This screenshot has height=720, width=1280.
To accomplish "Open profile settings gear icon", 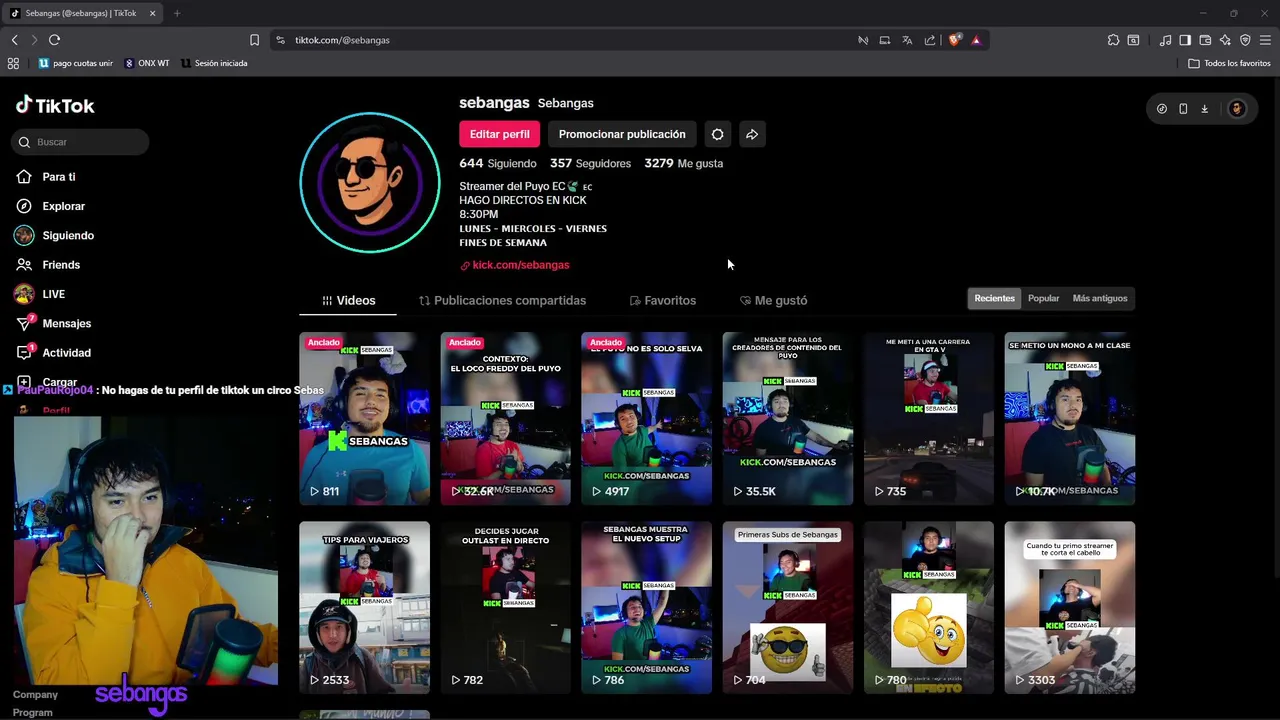I will 717,134.
